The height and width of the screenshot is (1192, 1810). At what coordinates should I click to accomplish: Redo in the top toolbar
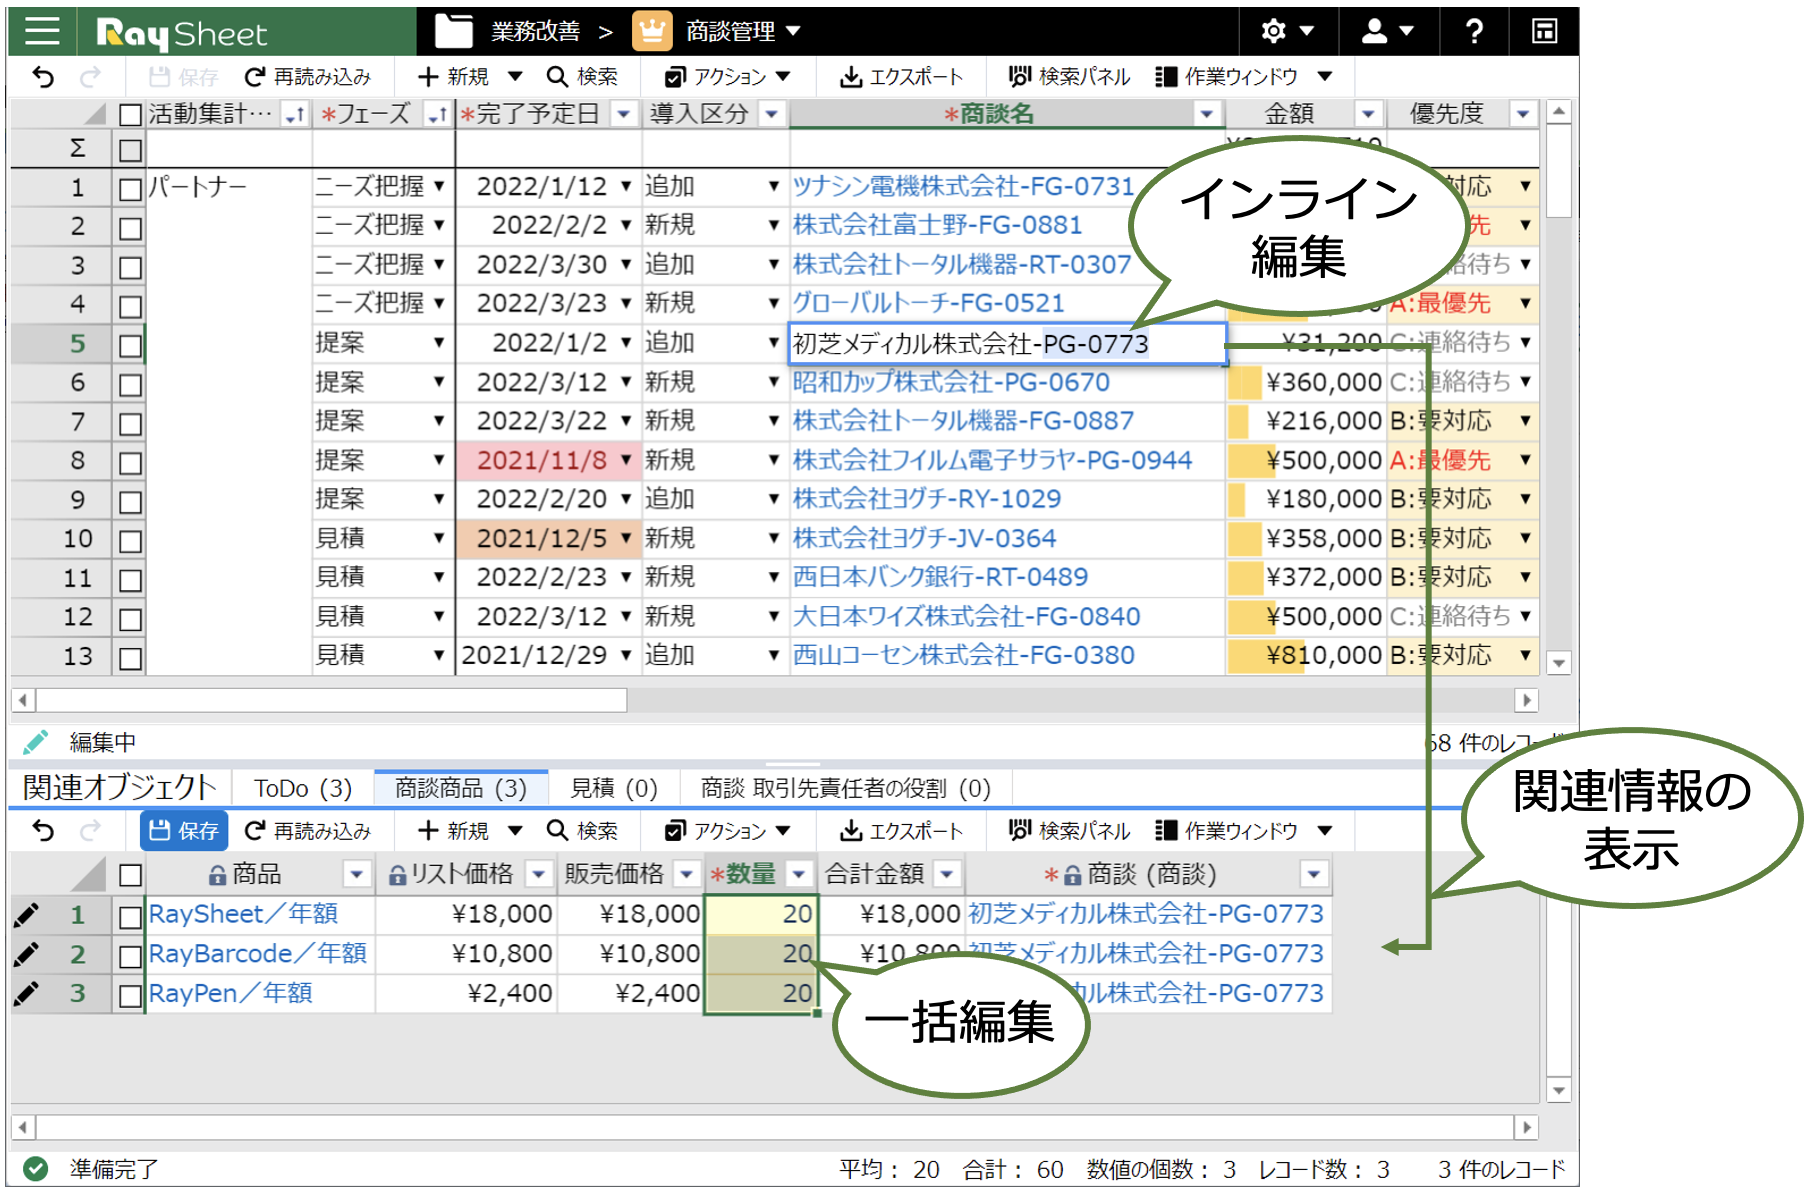click(90, 77)
